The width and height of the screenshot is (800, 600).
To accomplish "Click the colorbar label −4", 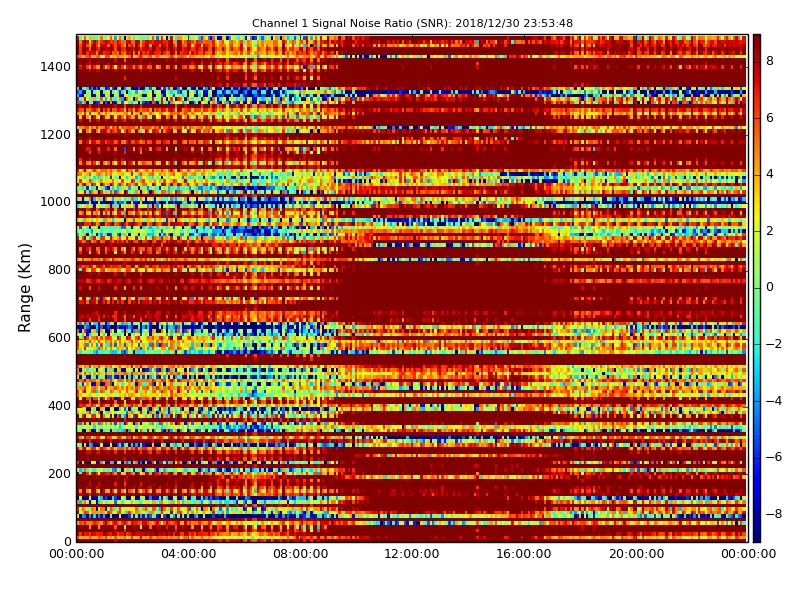I will point(774,401).
